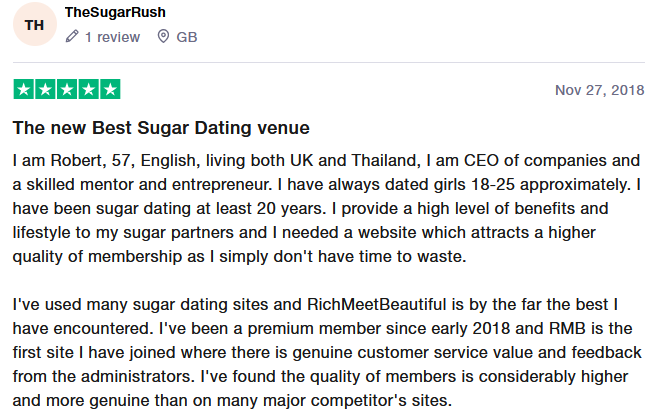Viewport: 663px width, 415px height.
Task: Click the pencil review-count icon
Action: tap(72, 36)
